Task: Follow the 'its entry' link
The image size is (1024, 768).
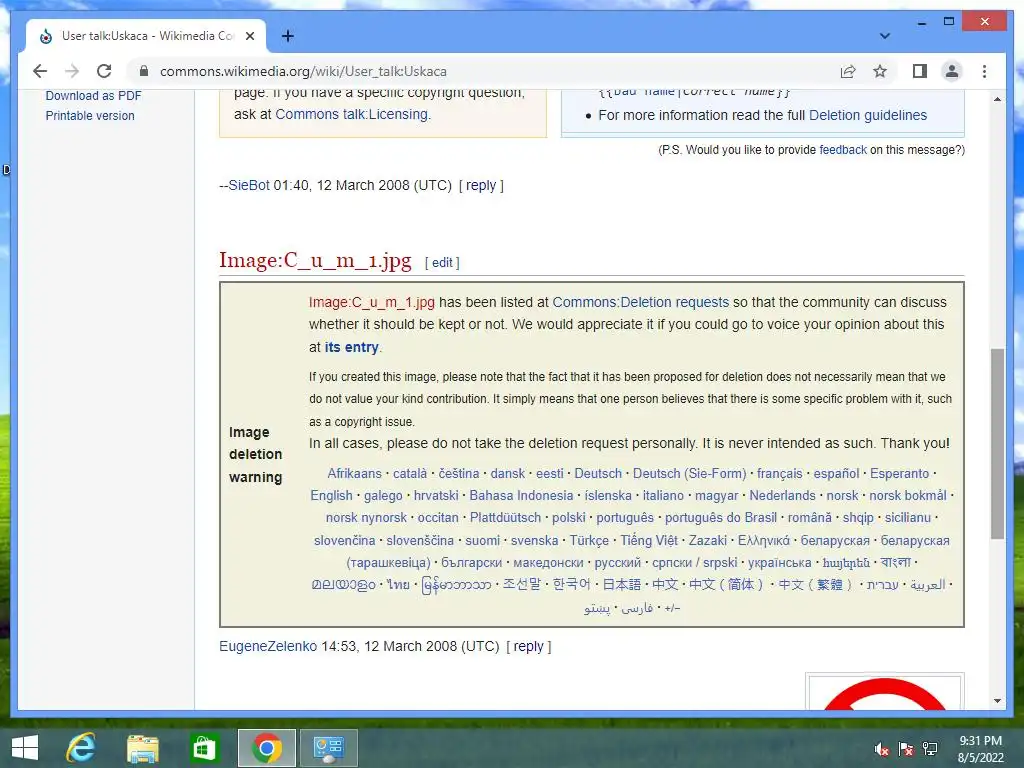Action: pos(351,347)
